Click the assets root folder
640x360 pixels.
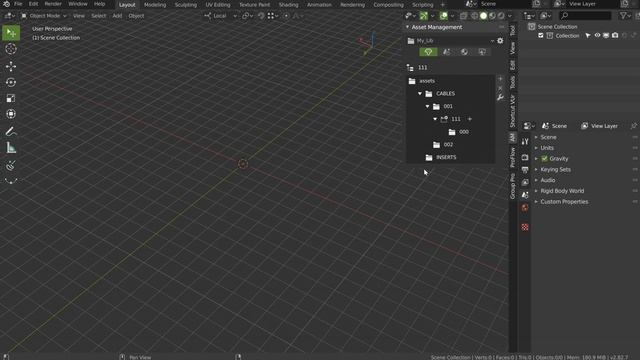coord(427,81)
